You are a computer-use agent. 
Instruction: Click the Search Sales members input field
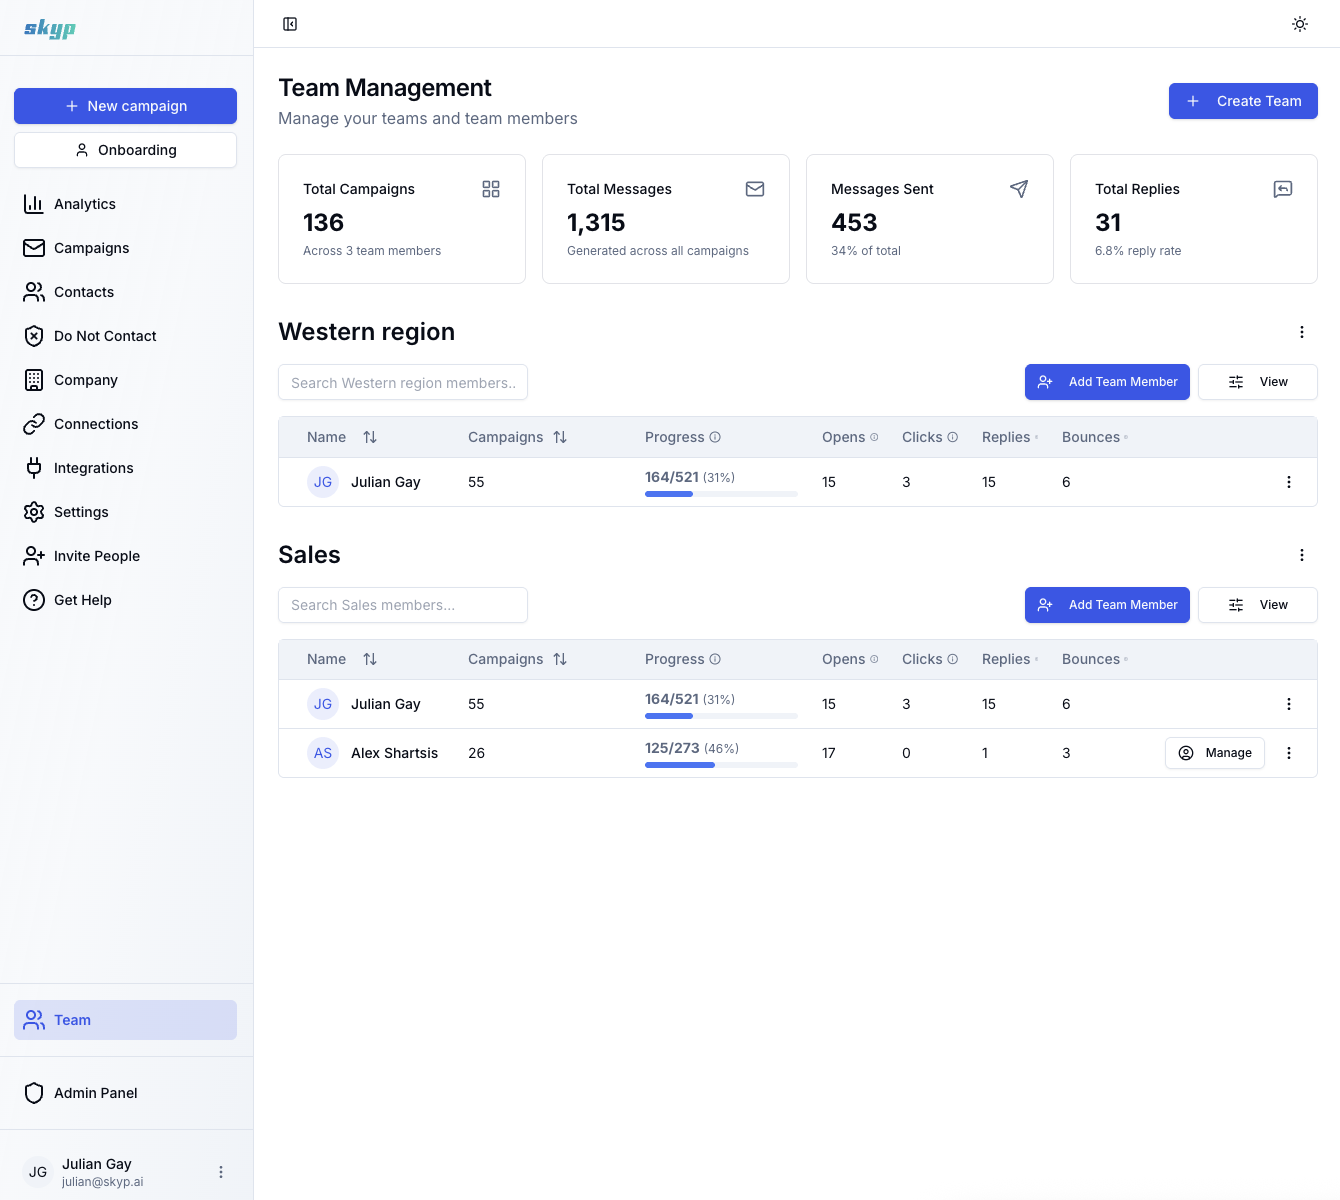coord(402,605)
